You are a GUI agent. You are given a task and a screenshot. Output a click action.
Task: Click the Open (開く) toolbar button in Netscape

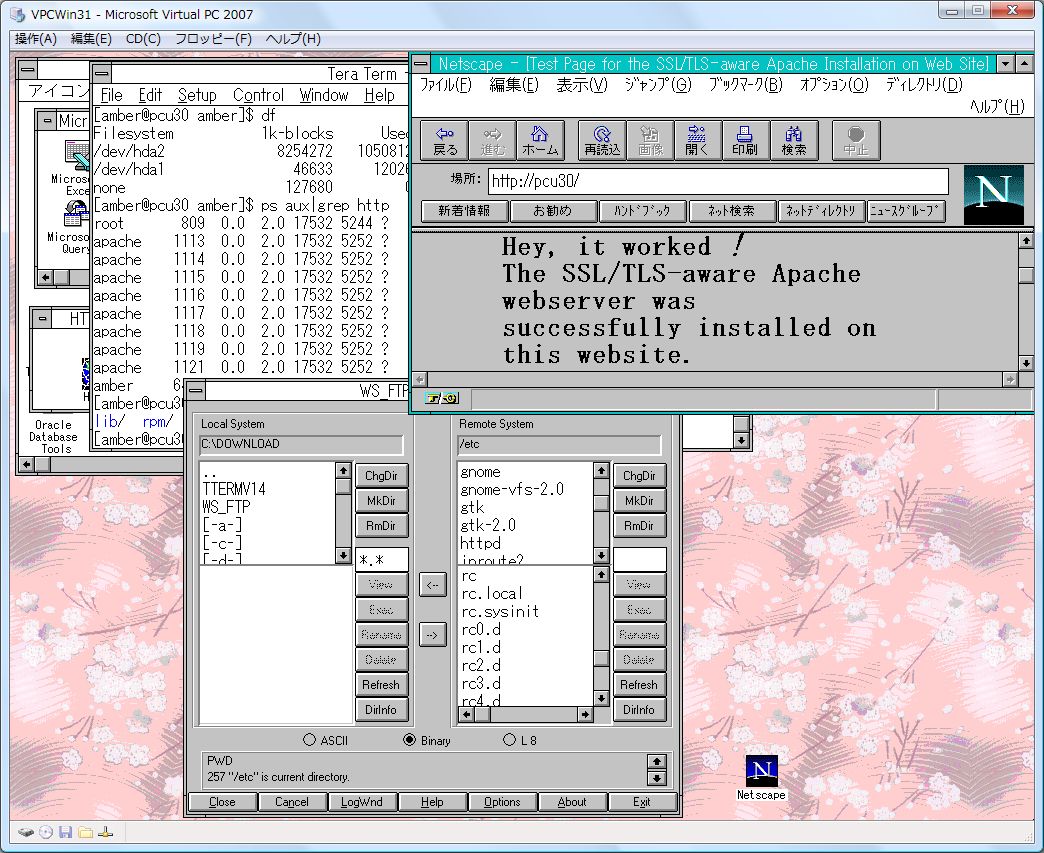698,141
